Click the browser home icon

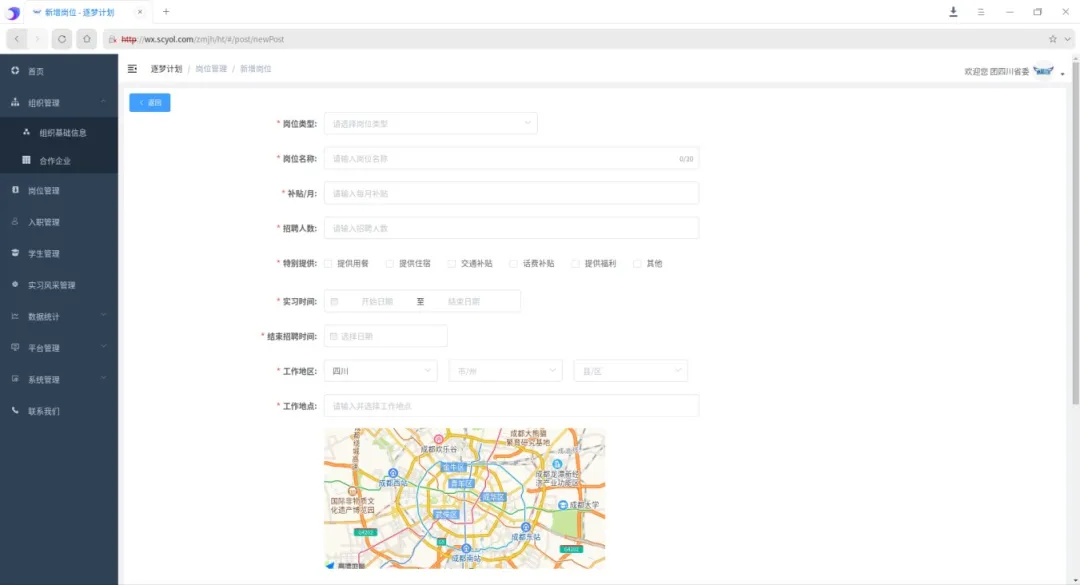pos(87,38)
